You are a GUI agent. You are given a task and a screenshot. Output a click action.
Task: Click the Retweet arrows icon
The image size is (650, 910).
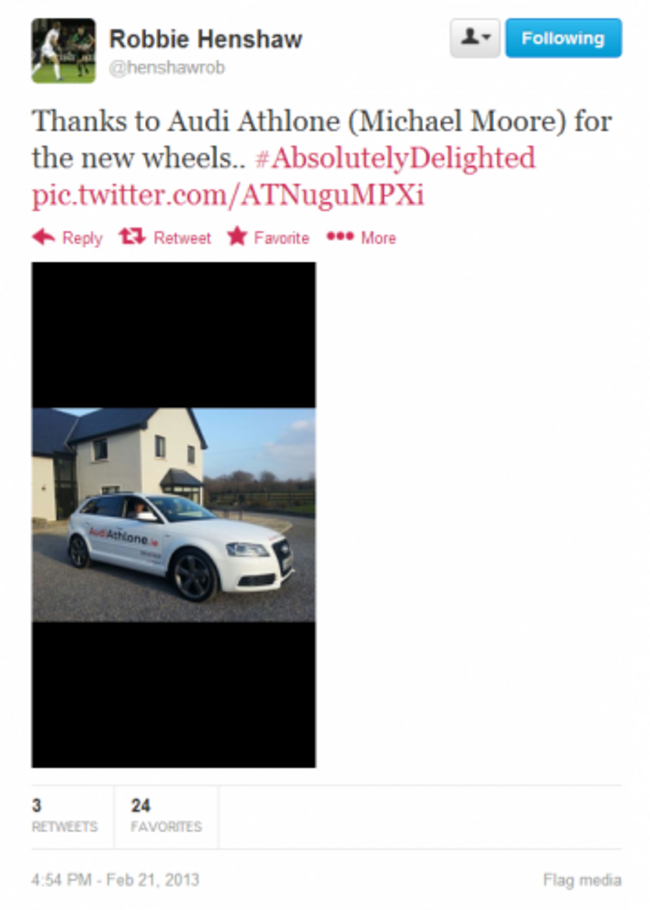(x=132, y=236)
